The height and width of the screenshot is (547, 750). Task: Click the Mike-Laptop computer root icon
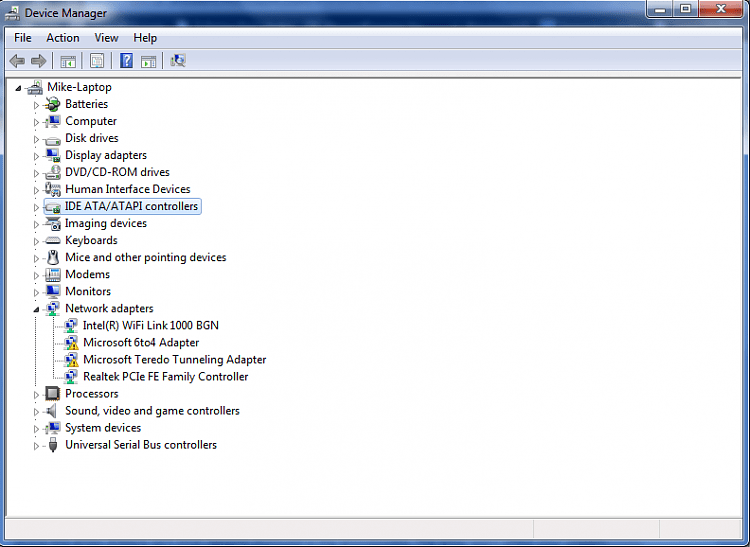click(x=35, y=87)
